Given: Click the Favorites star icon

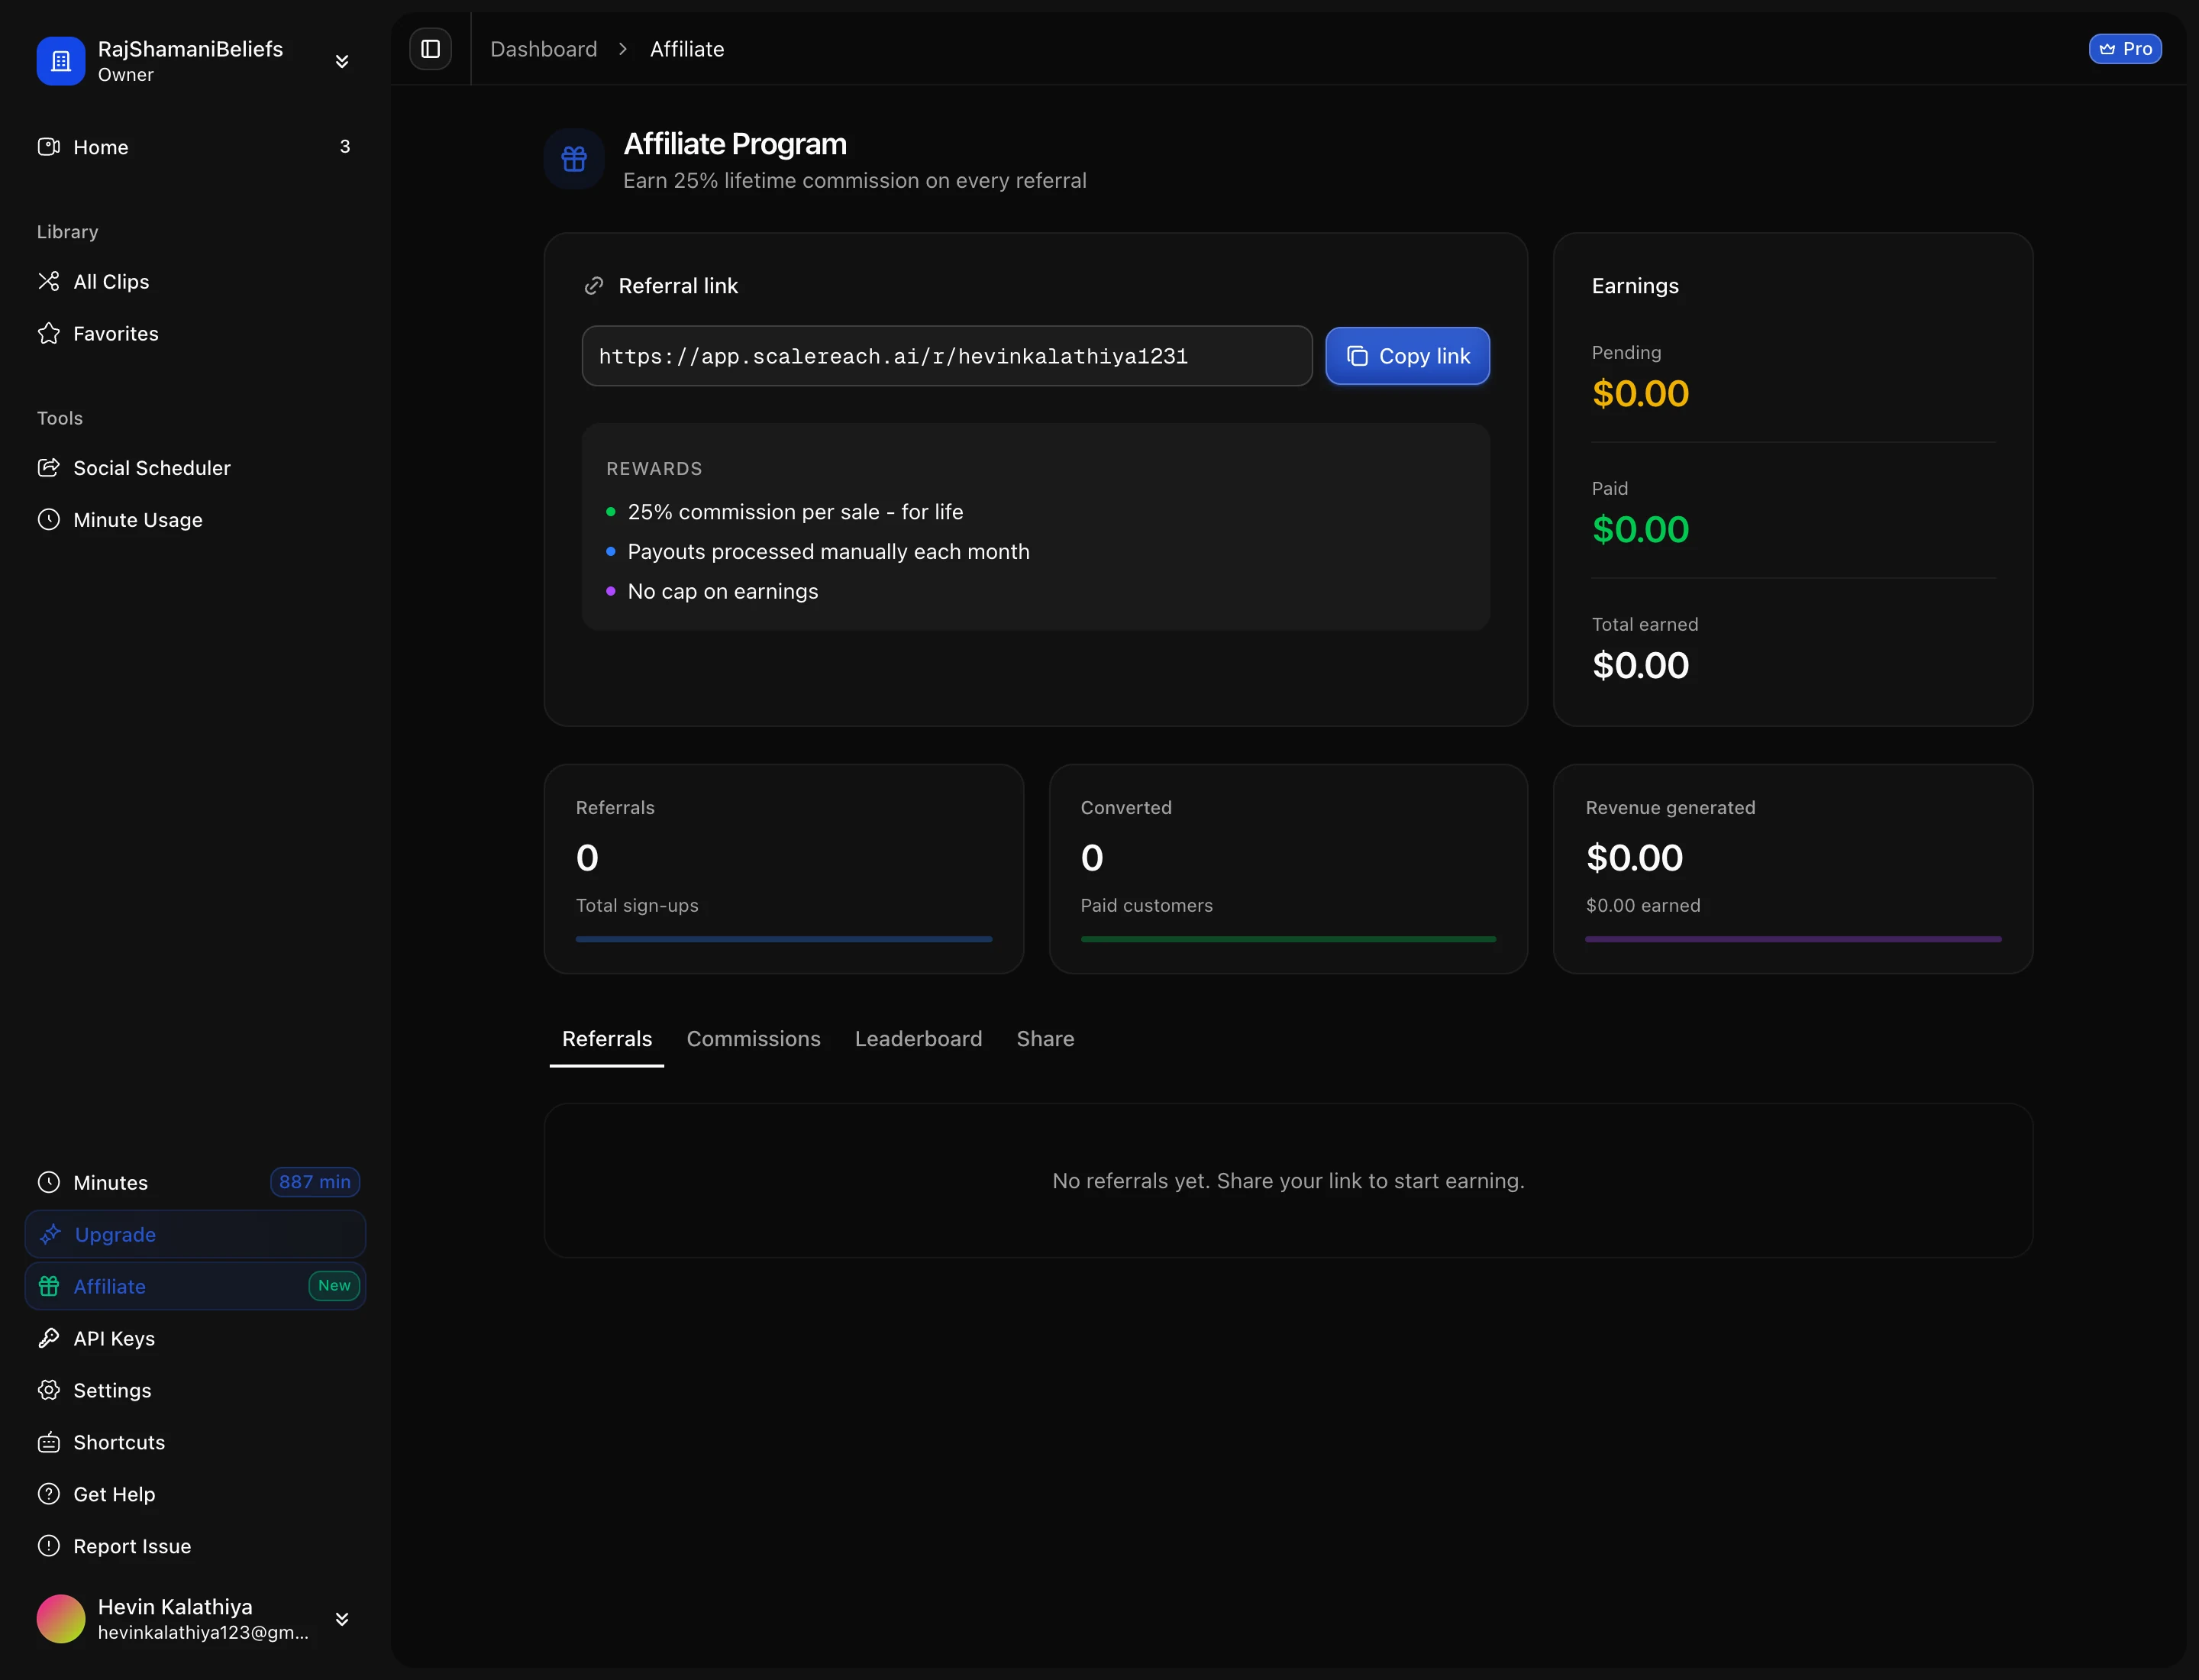Looking at the screenshot, I should tap(49, 333).
